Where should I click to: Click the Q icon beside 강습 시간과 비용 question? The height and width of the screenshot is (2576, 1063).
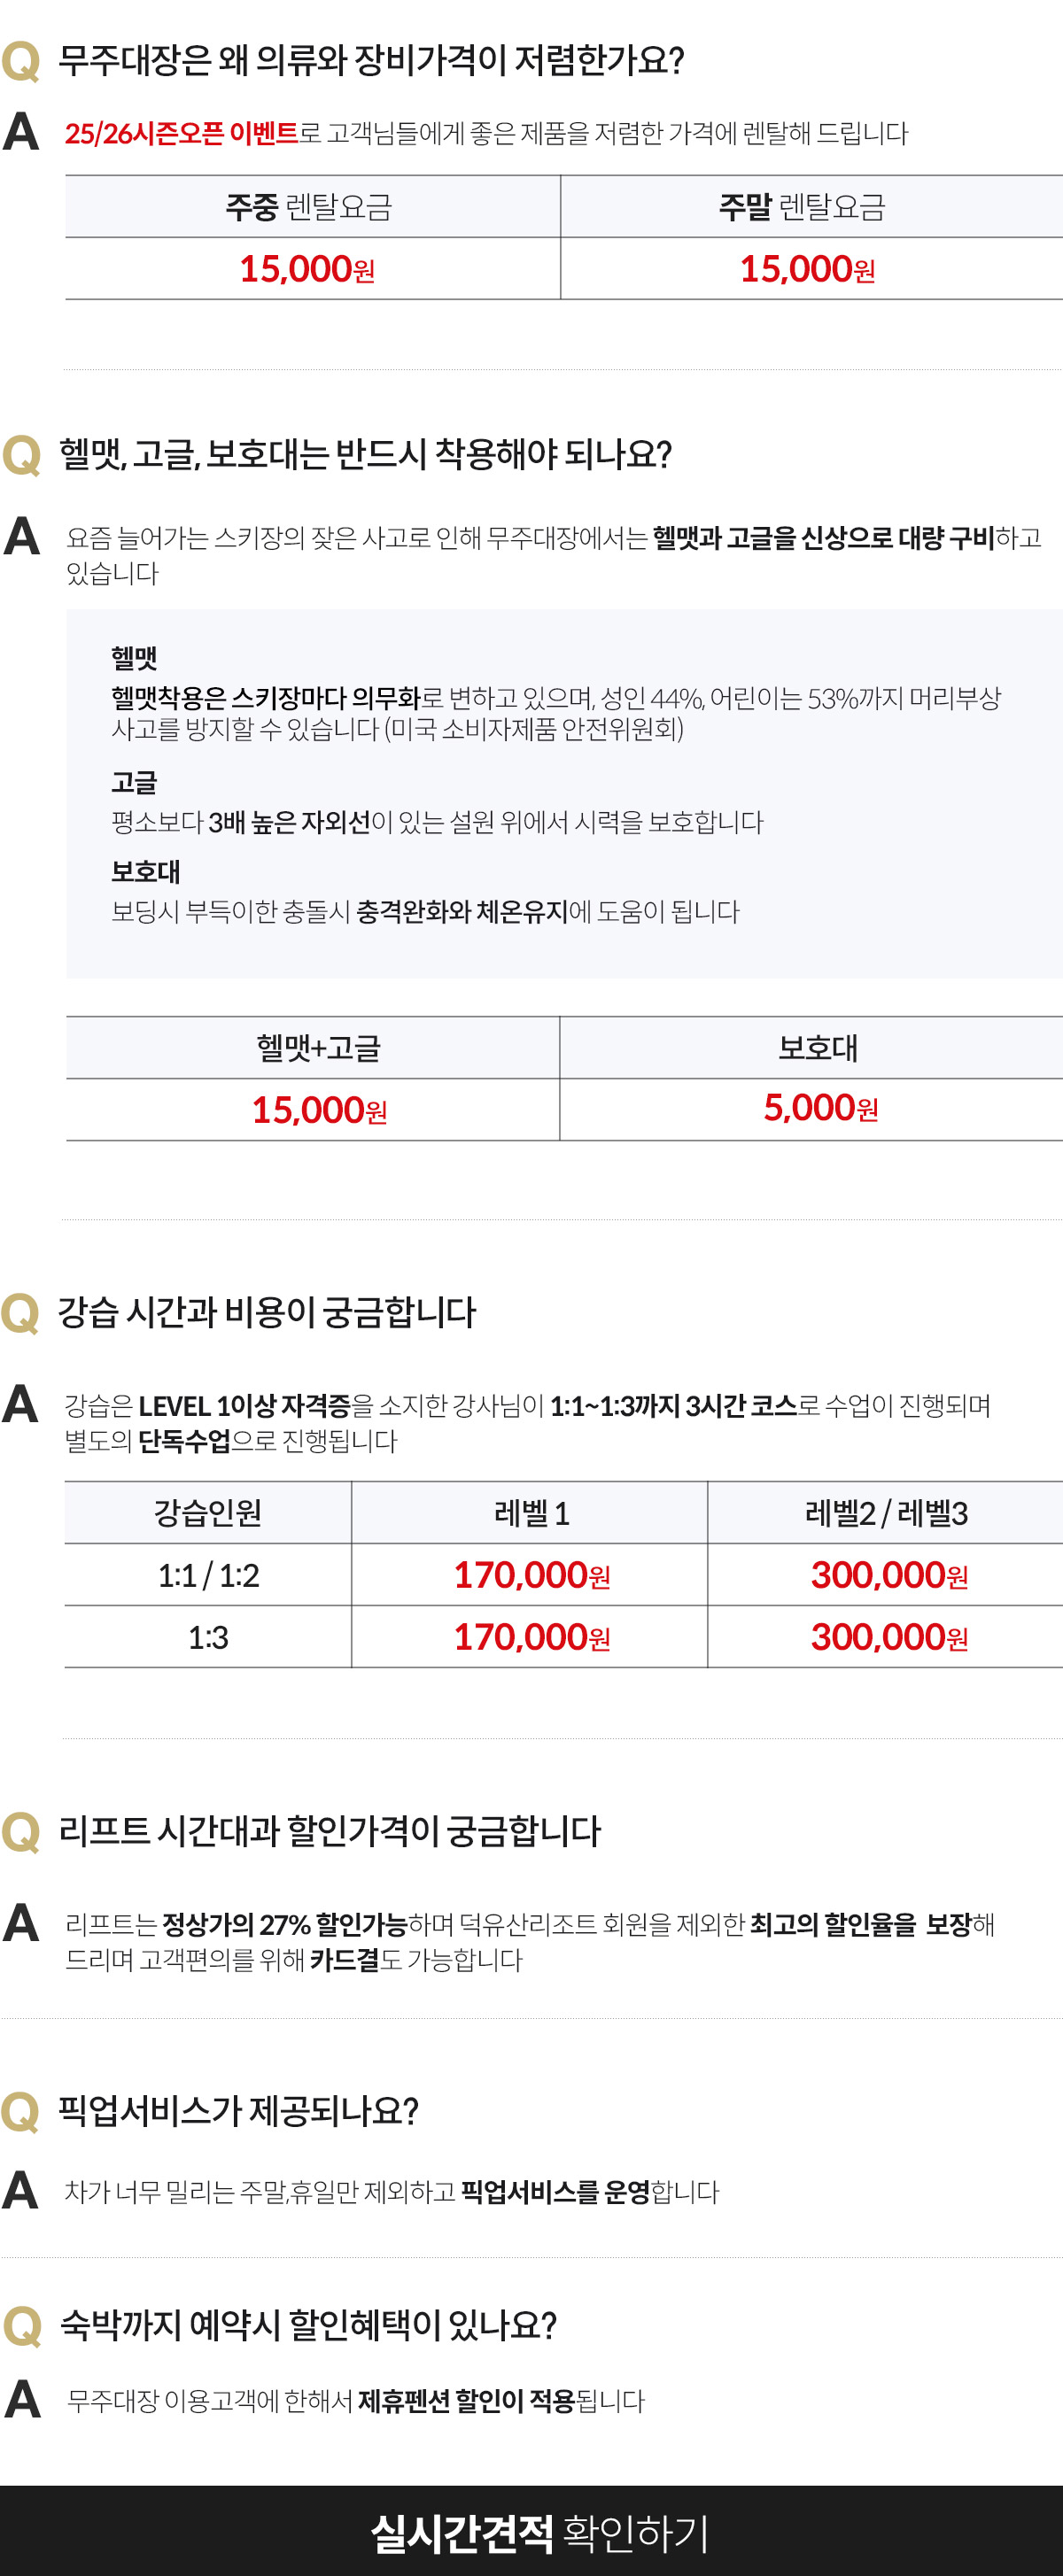click(x=21, y=1314)
